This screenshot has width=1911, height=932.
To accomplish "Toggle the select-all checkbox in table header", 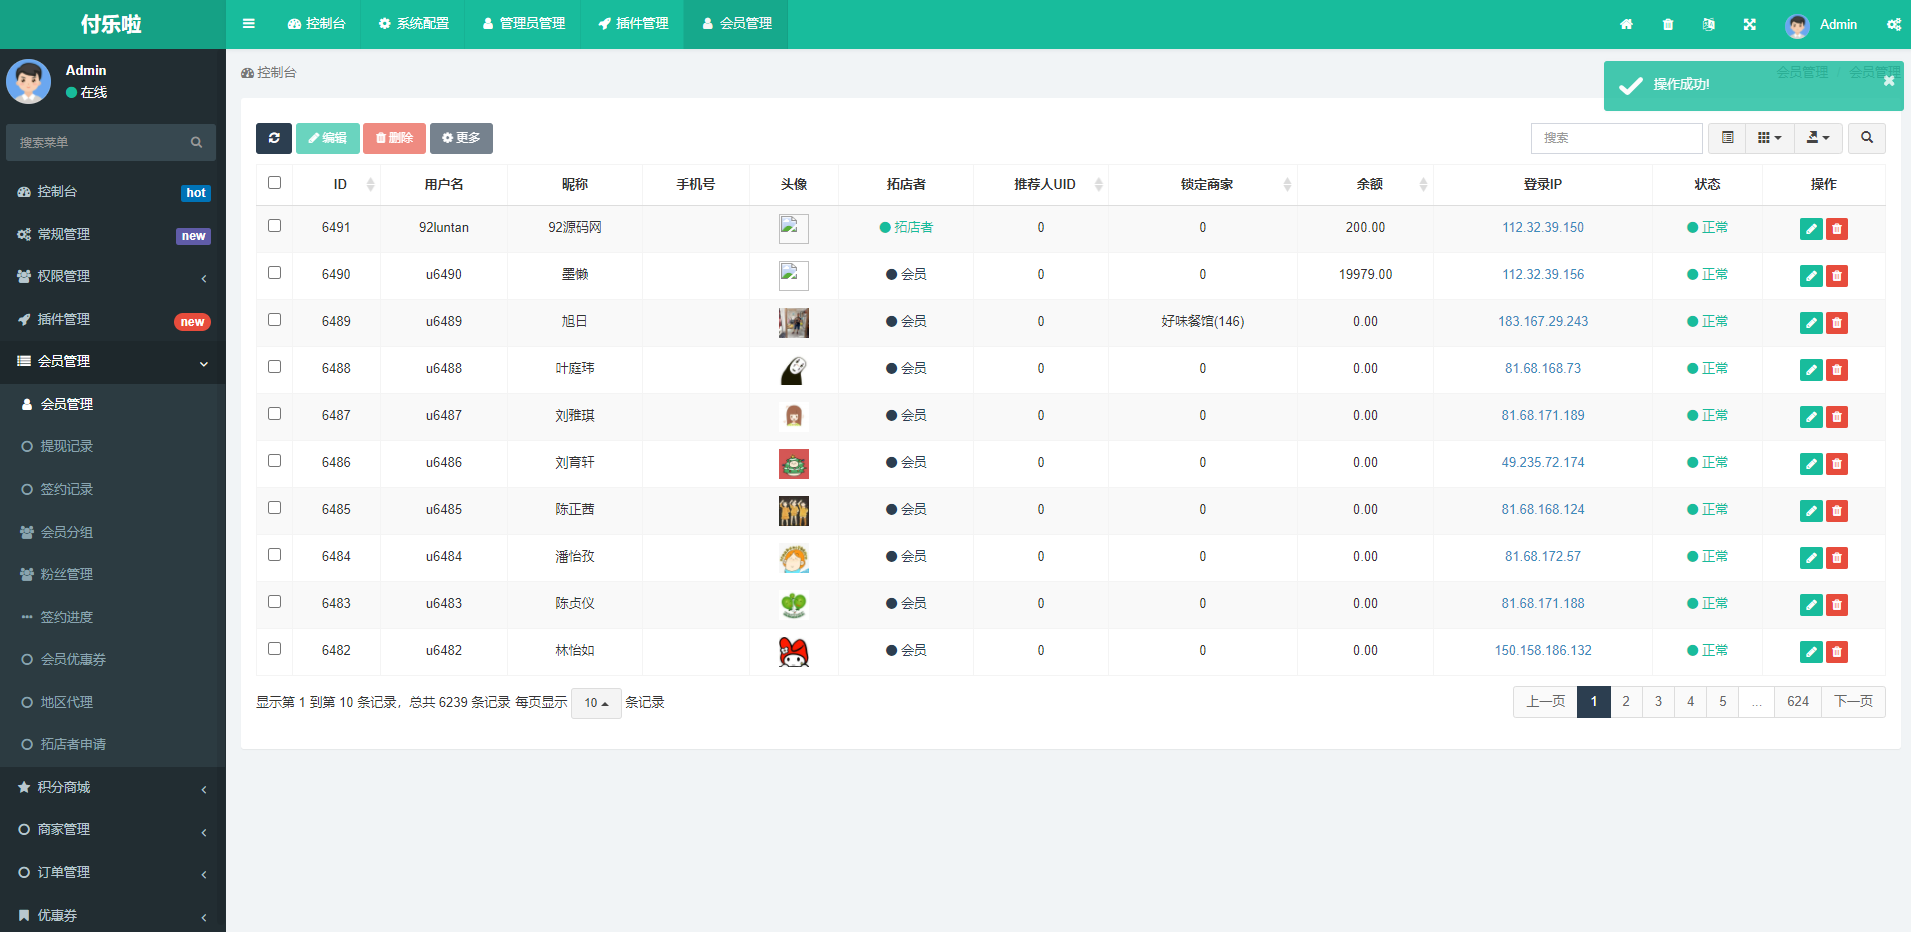I will [x=274, y=183].
